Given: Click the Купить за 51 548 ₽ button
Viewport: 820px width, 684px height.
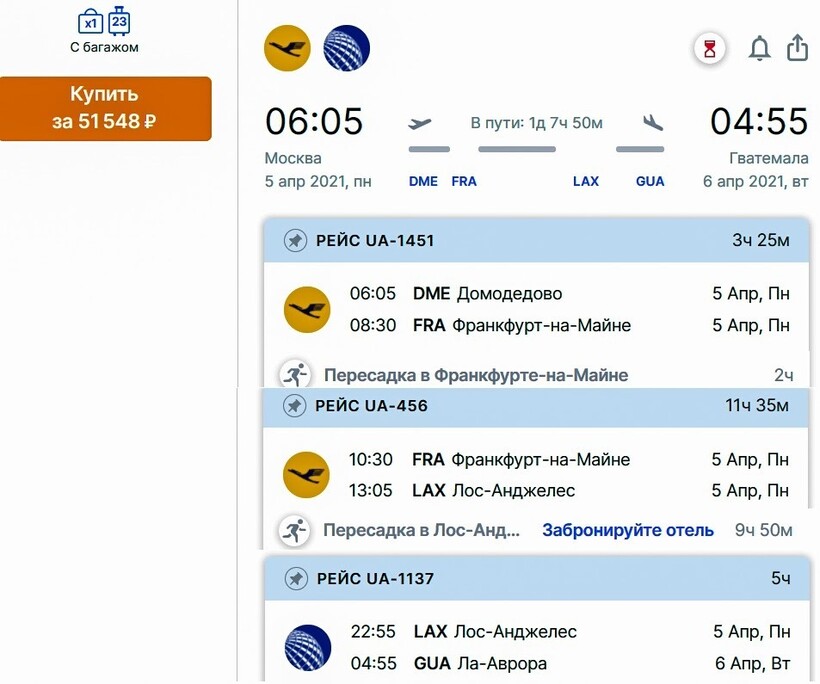Looking at the screenshot, I should (x=105, y=108).
